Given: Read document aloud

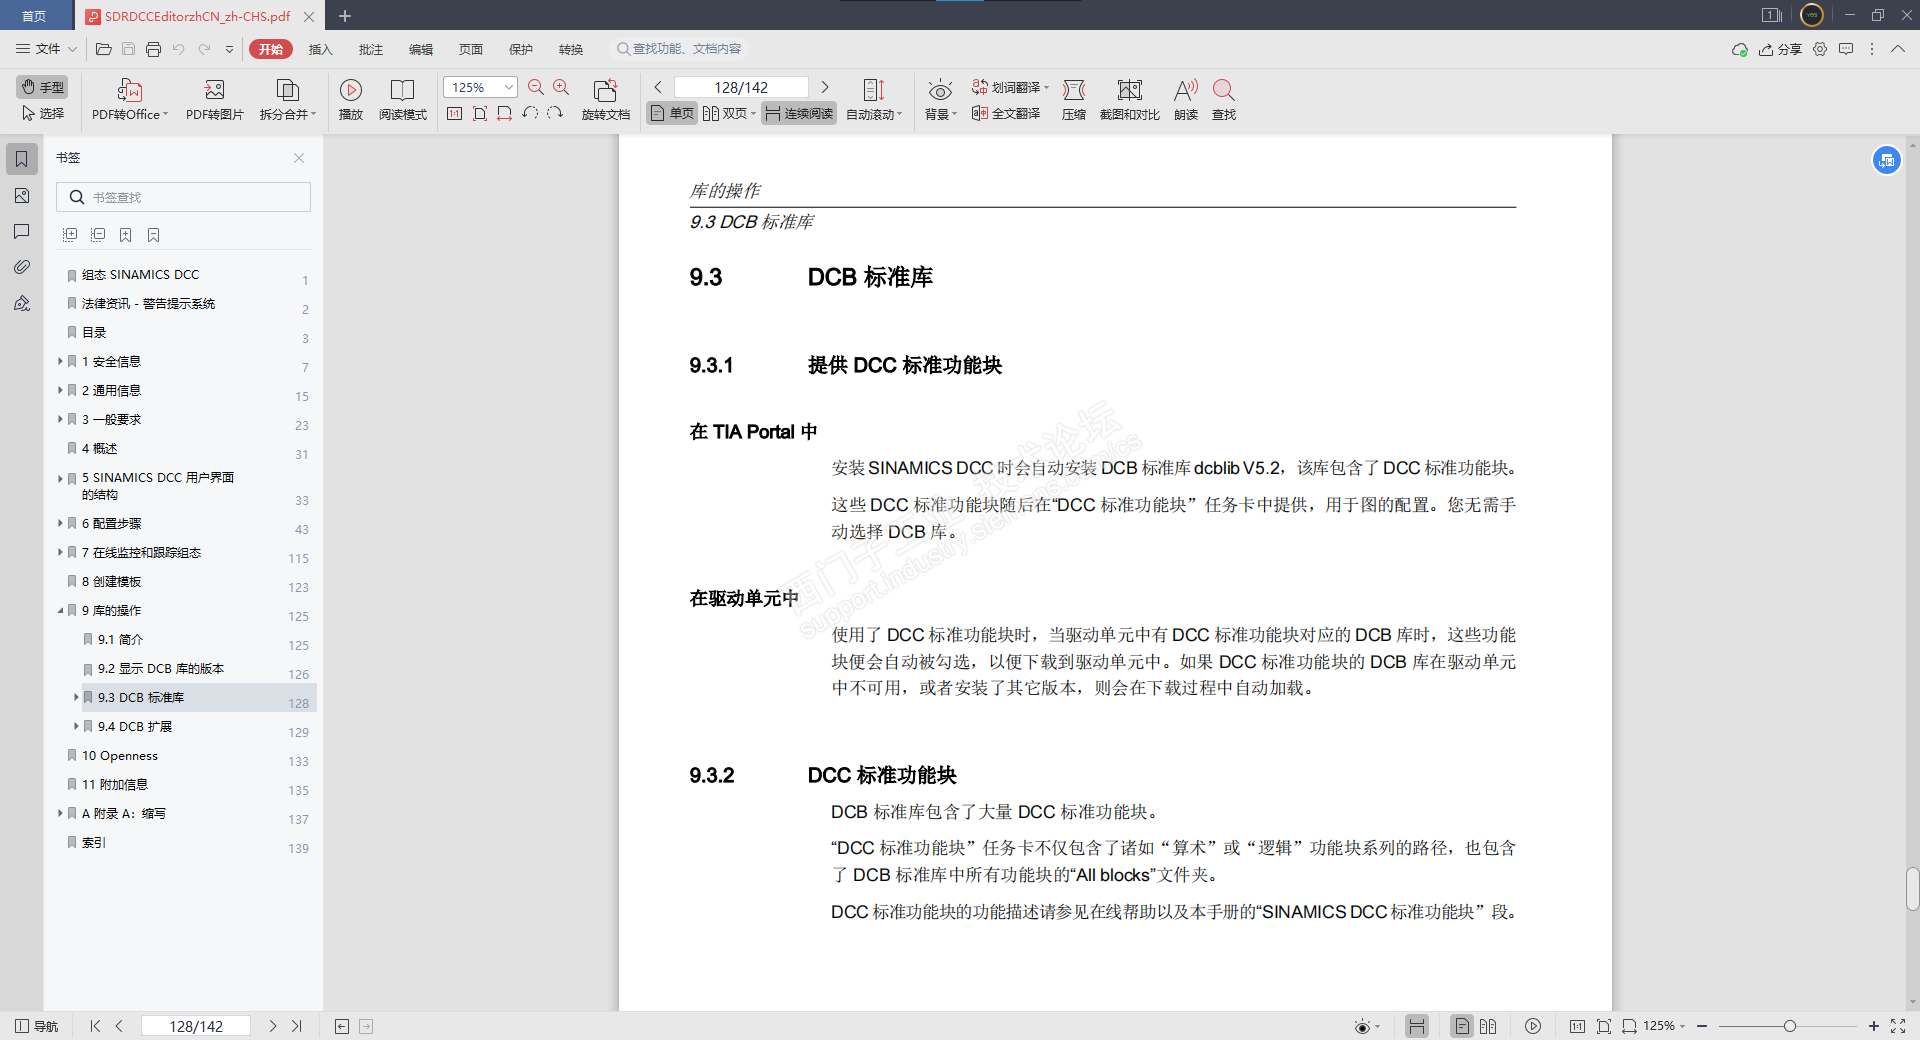Looking at the screenshot, I should [x=1186, y=100].
